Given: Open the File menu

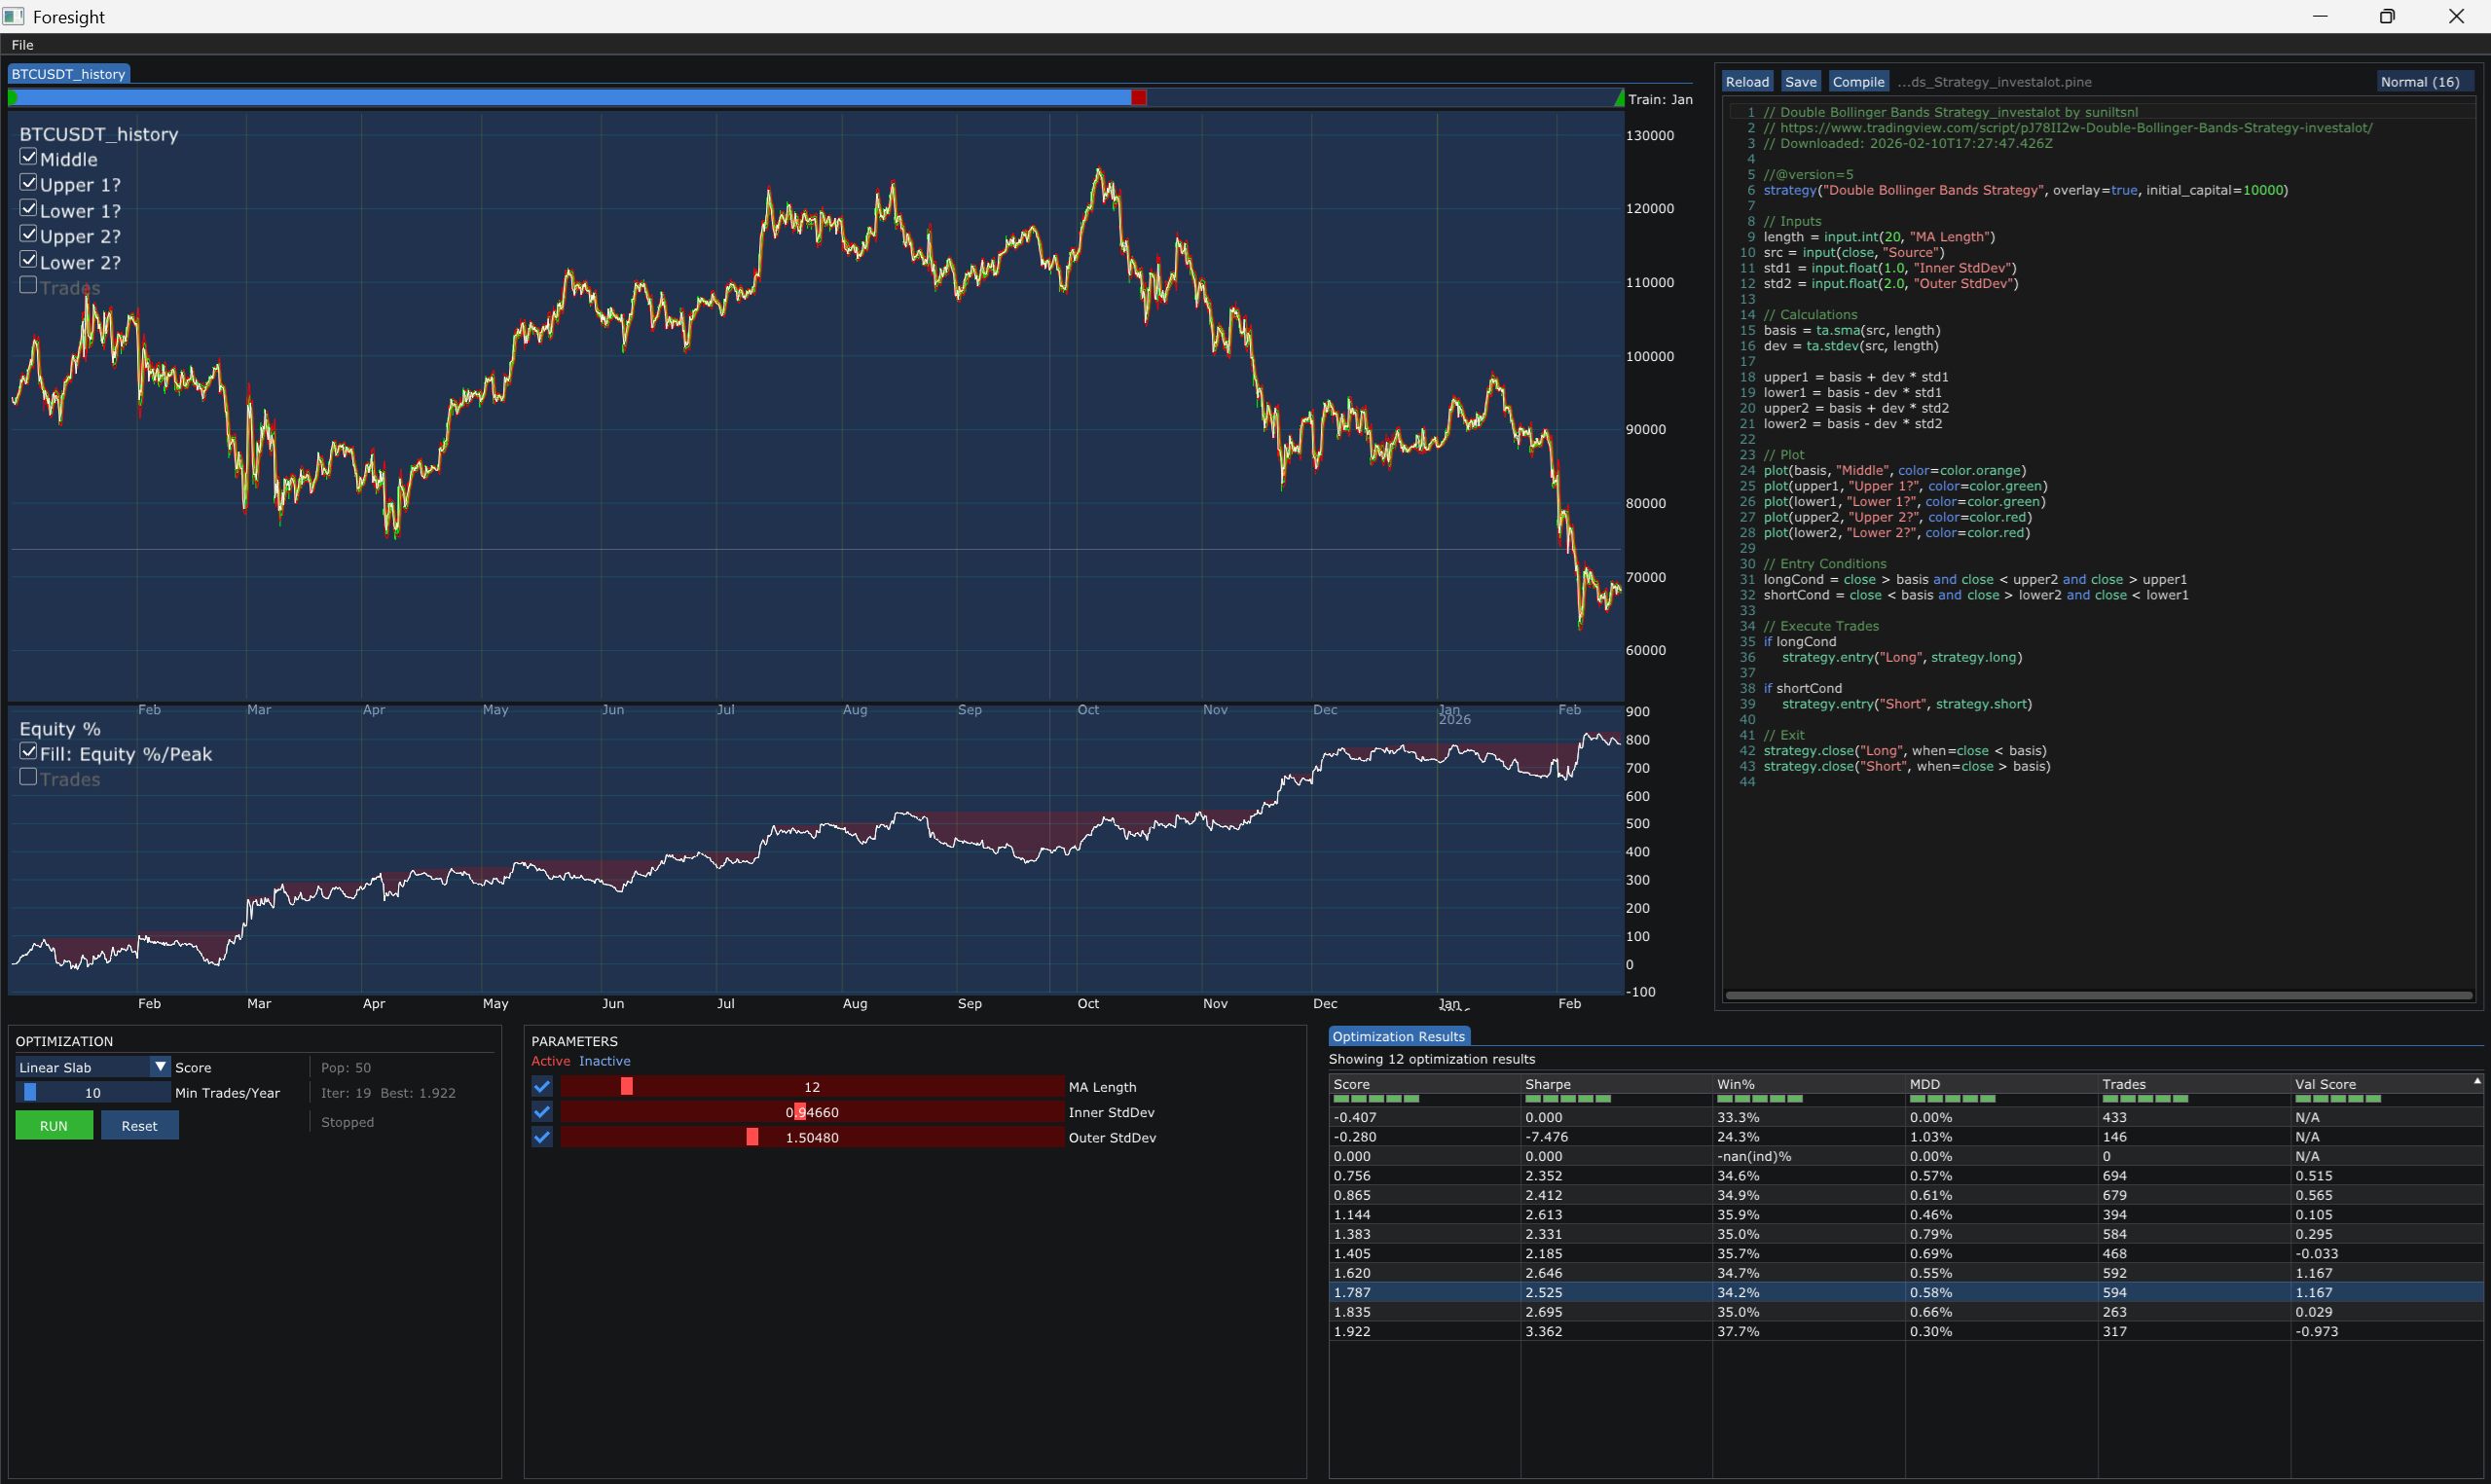Looking at the screenshot, I should [x=21, y=44].
